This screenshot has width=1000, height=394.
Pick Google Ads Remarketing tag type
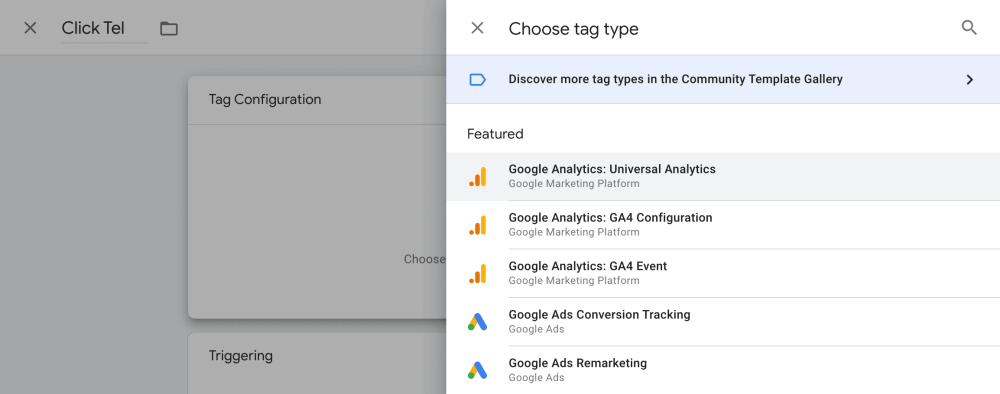(723, 370)
